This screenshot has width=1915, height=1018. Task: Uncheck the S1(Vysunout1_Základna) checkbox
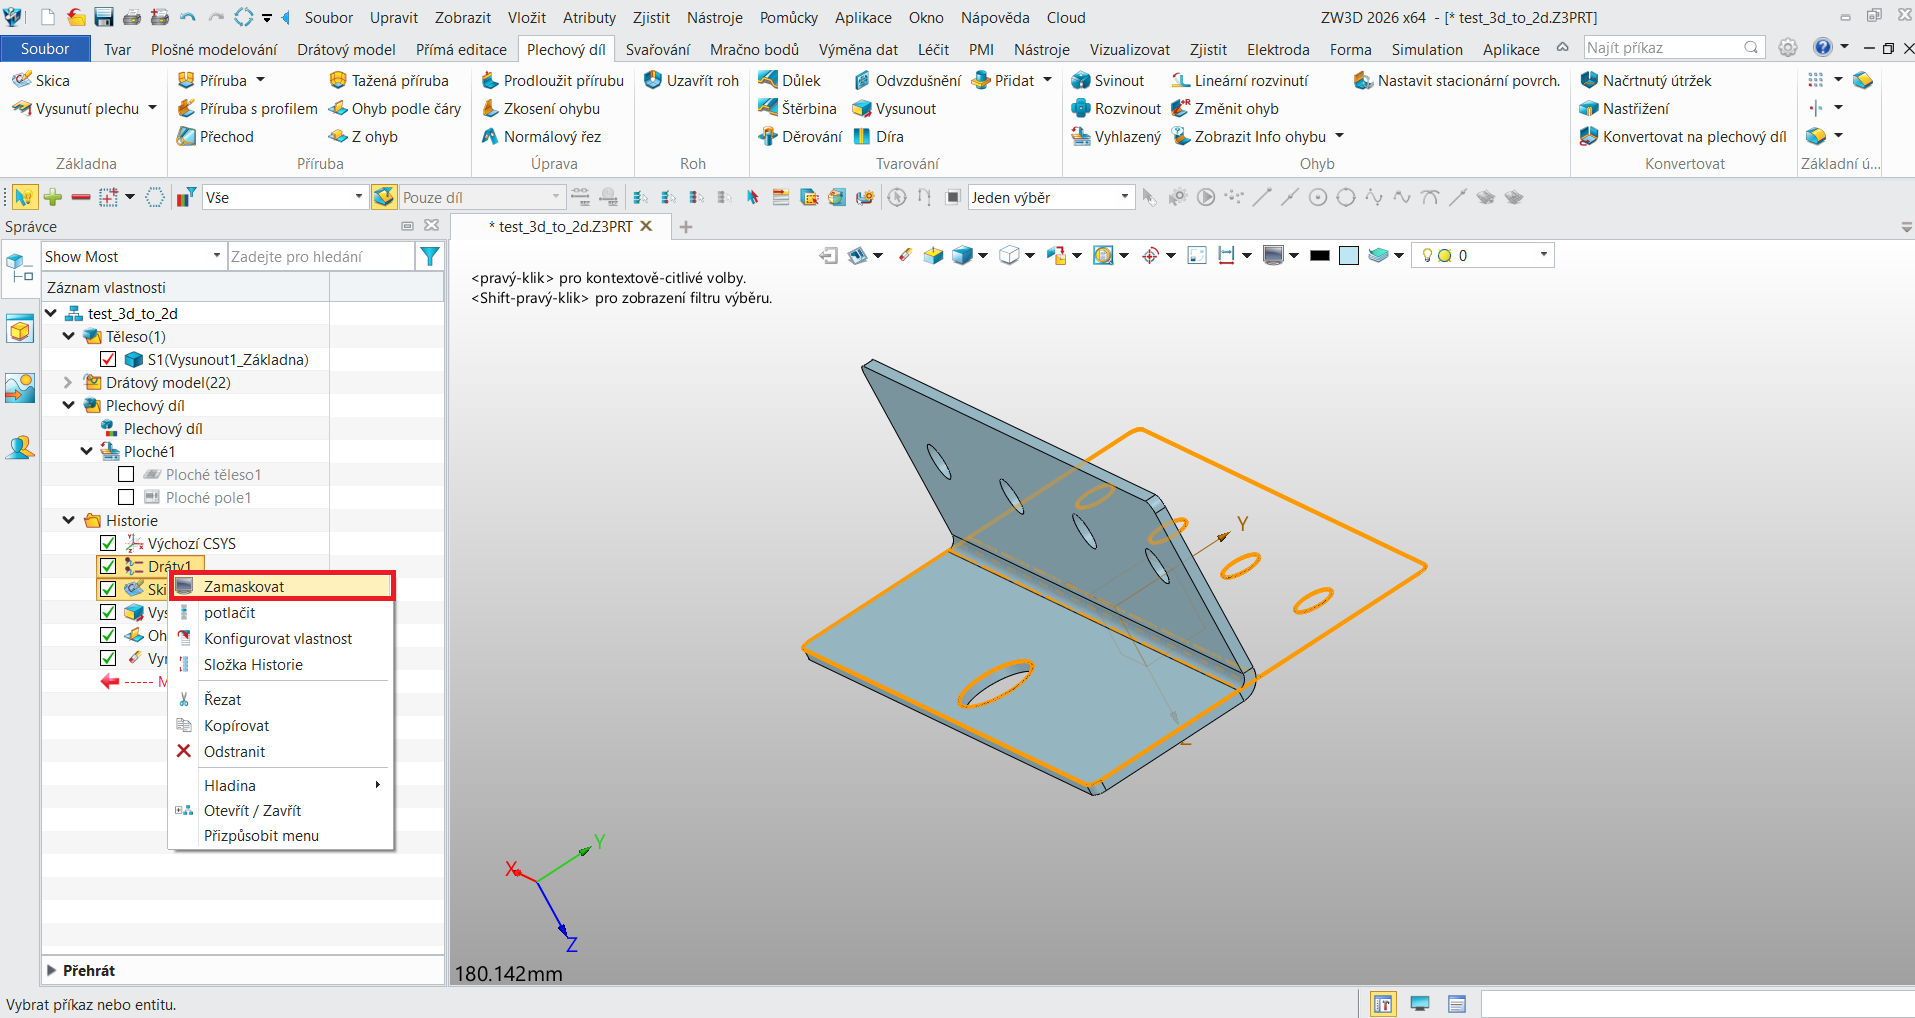point(108,359)
